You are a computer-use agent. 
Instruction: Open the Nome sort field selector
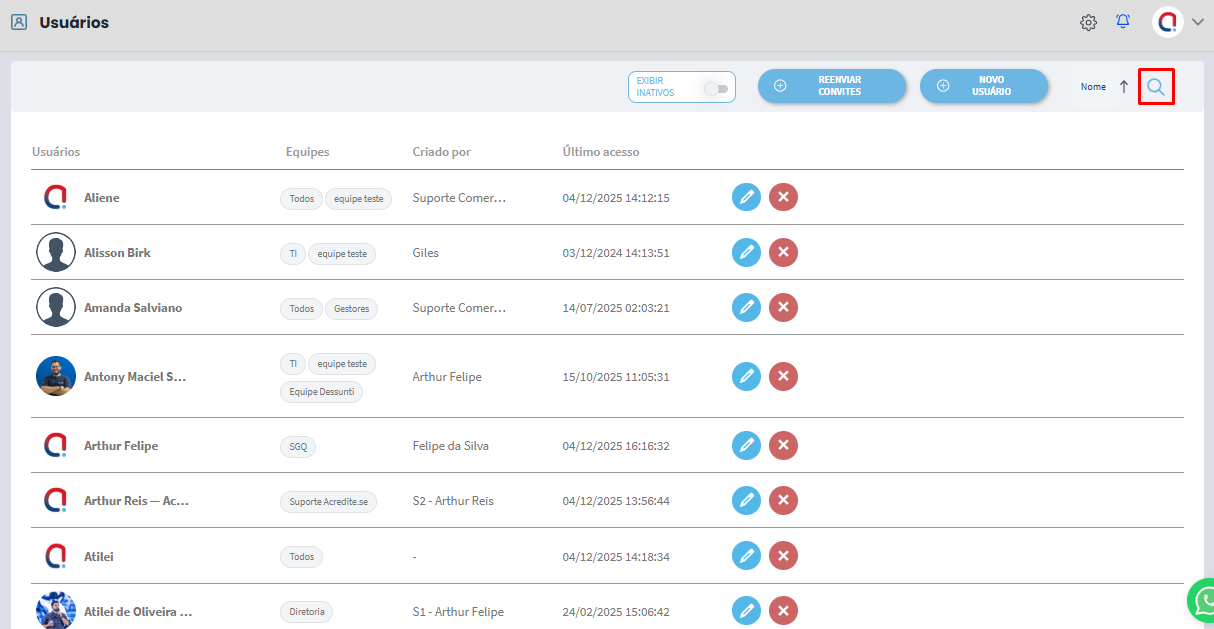pos(1093,87)
